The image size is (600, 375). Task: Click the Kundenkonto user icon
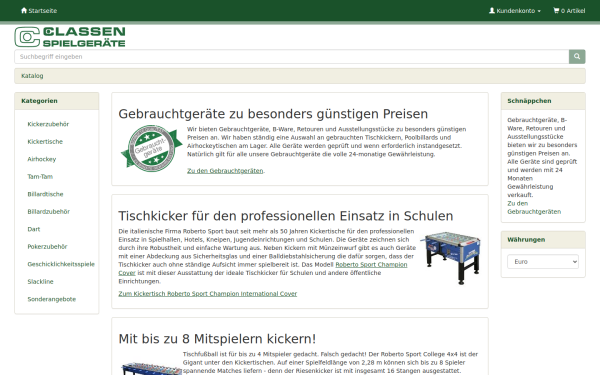point(492,10)
